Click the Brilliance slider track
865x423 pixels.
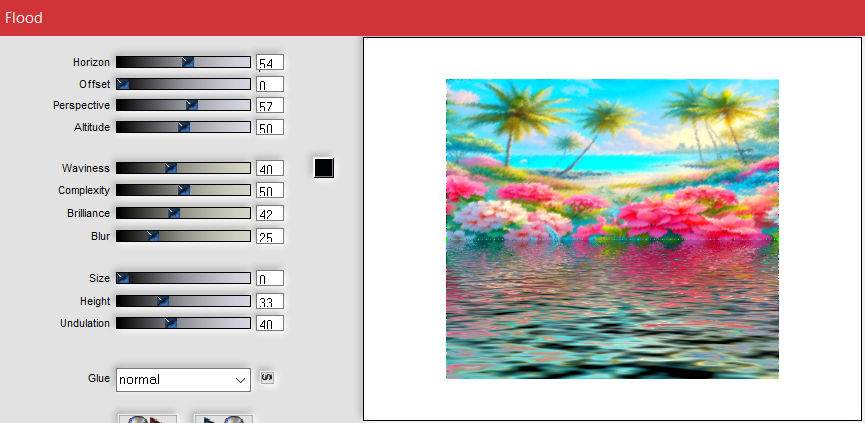pos(183,213)
